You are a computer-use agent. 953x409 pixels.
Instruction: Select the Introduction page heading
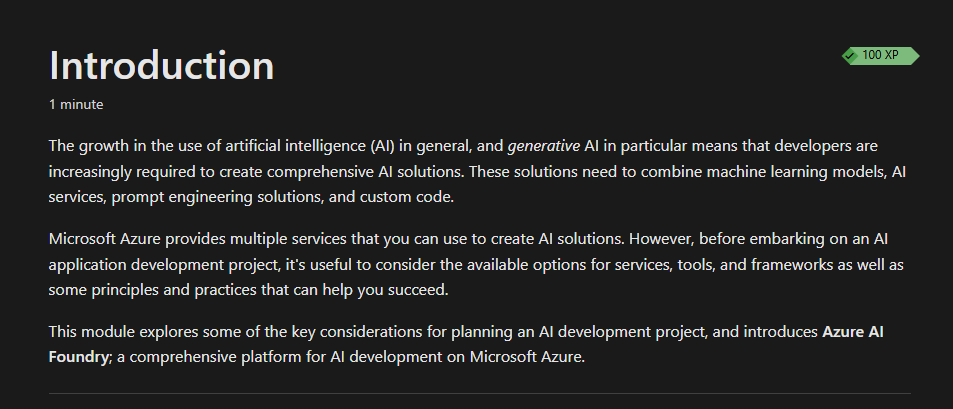pos(161,65)
